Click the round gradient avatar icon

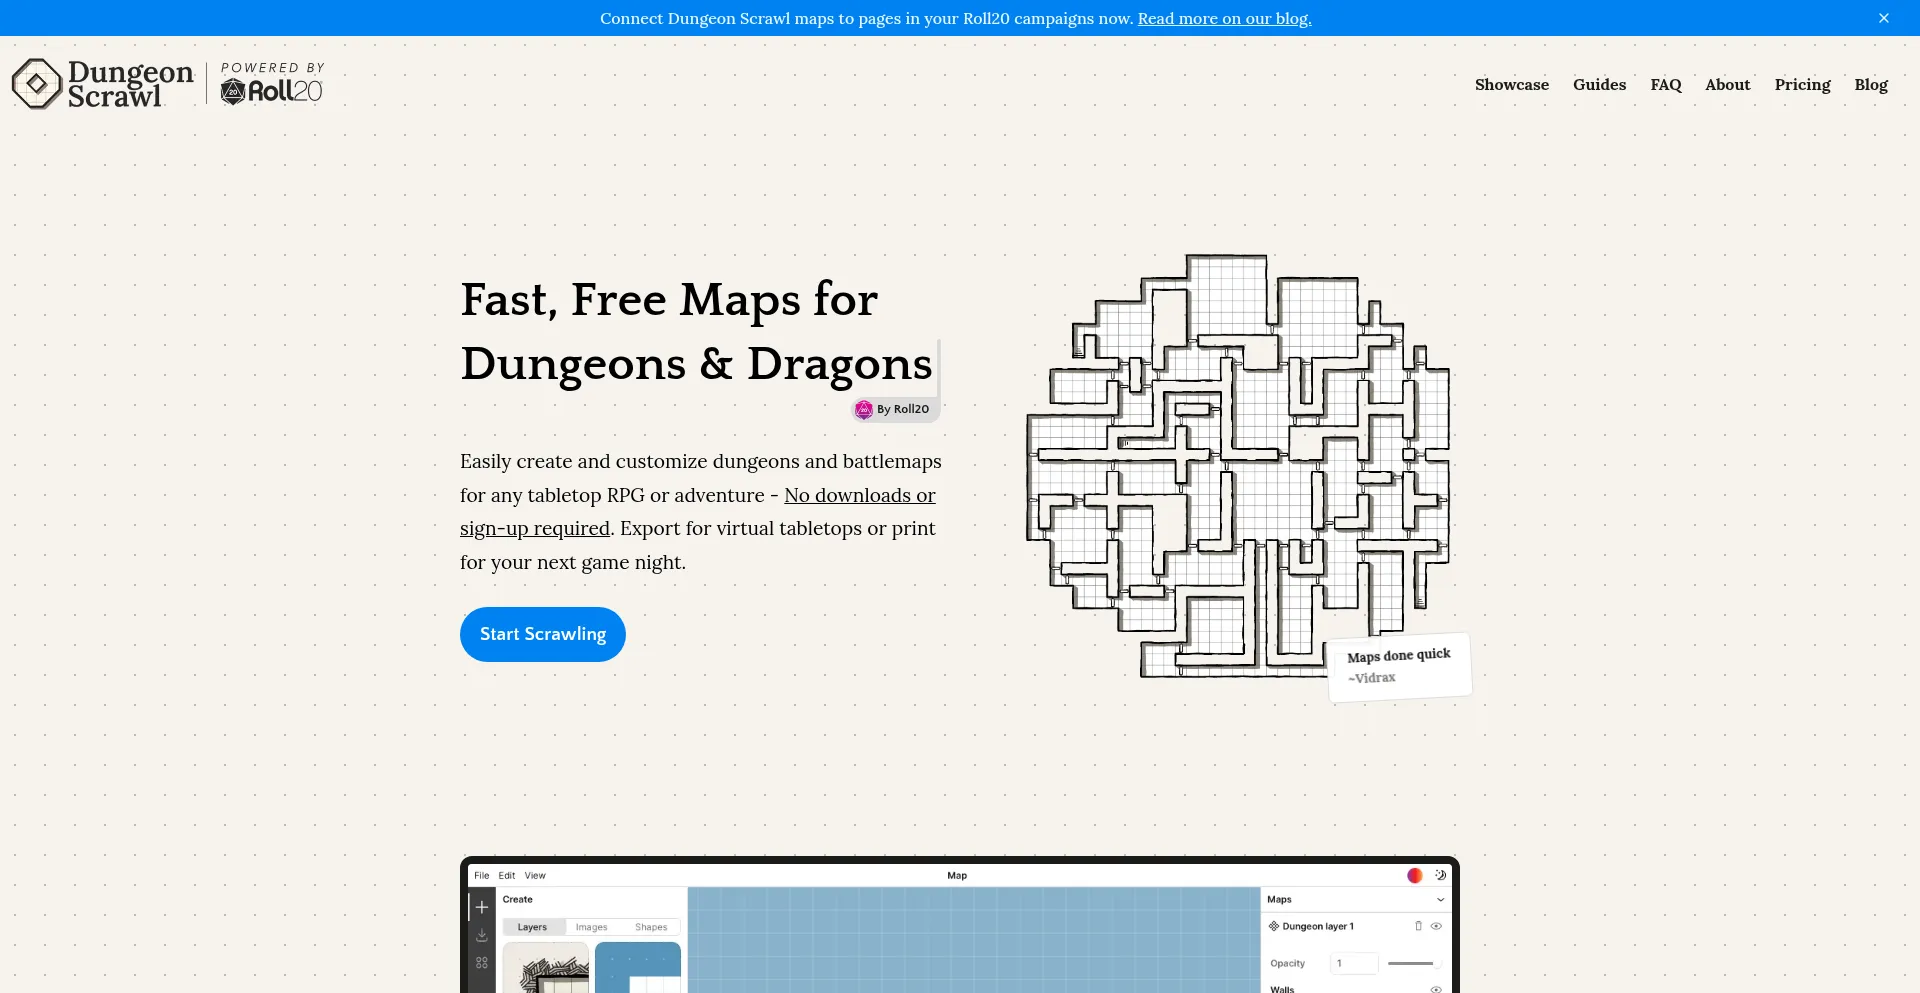click(1414, 875)
